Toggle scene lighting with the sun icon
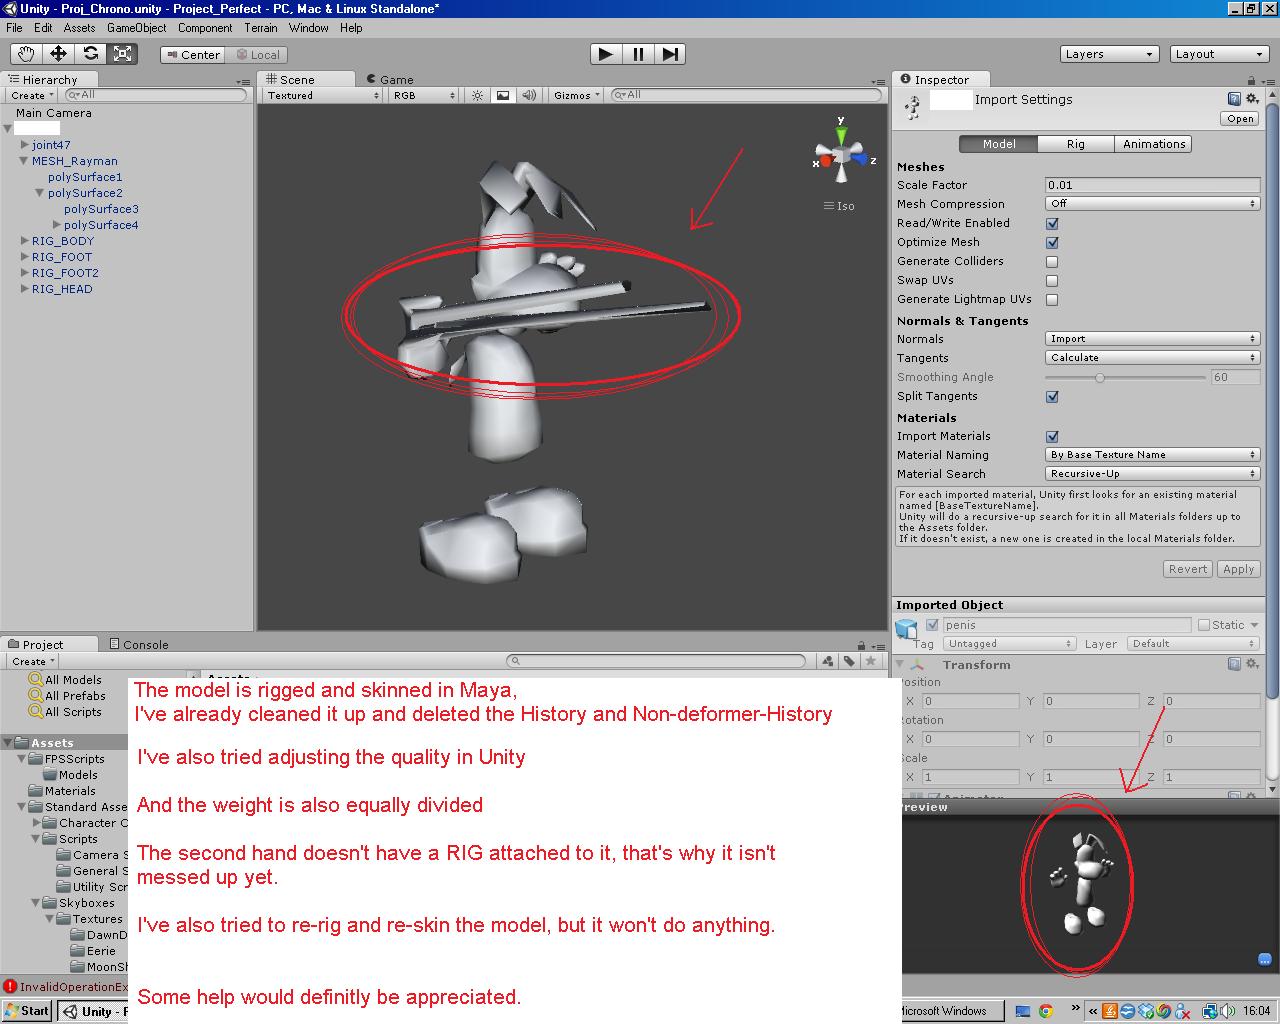This screenshot has width=1280, height=1024. 477,95
